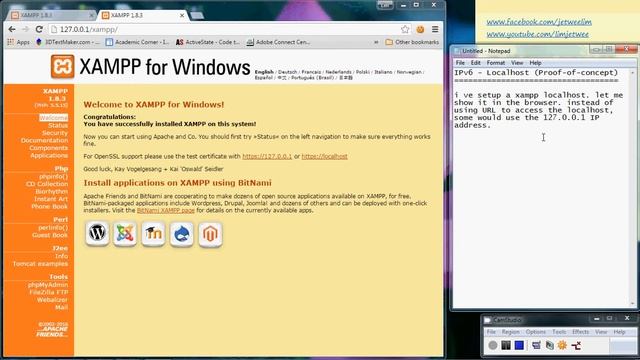640x360 pixels.
Task: Close the second XAMPP 1.8.3 tab
Action: (x=182, y=15)
